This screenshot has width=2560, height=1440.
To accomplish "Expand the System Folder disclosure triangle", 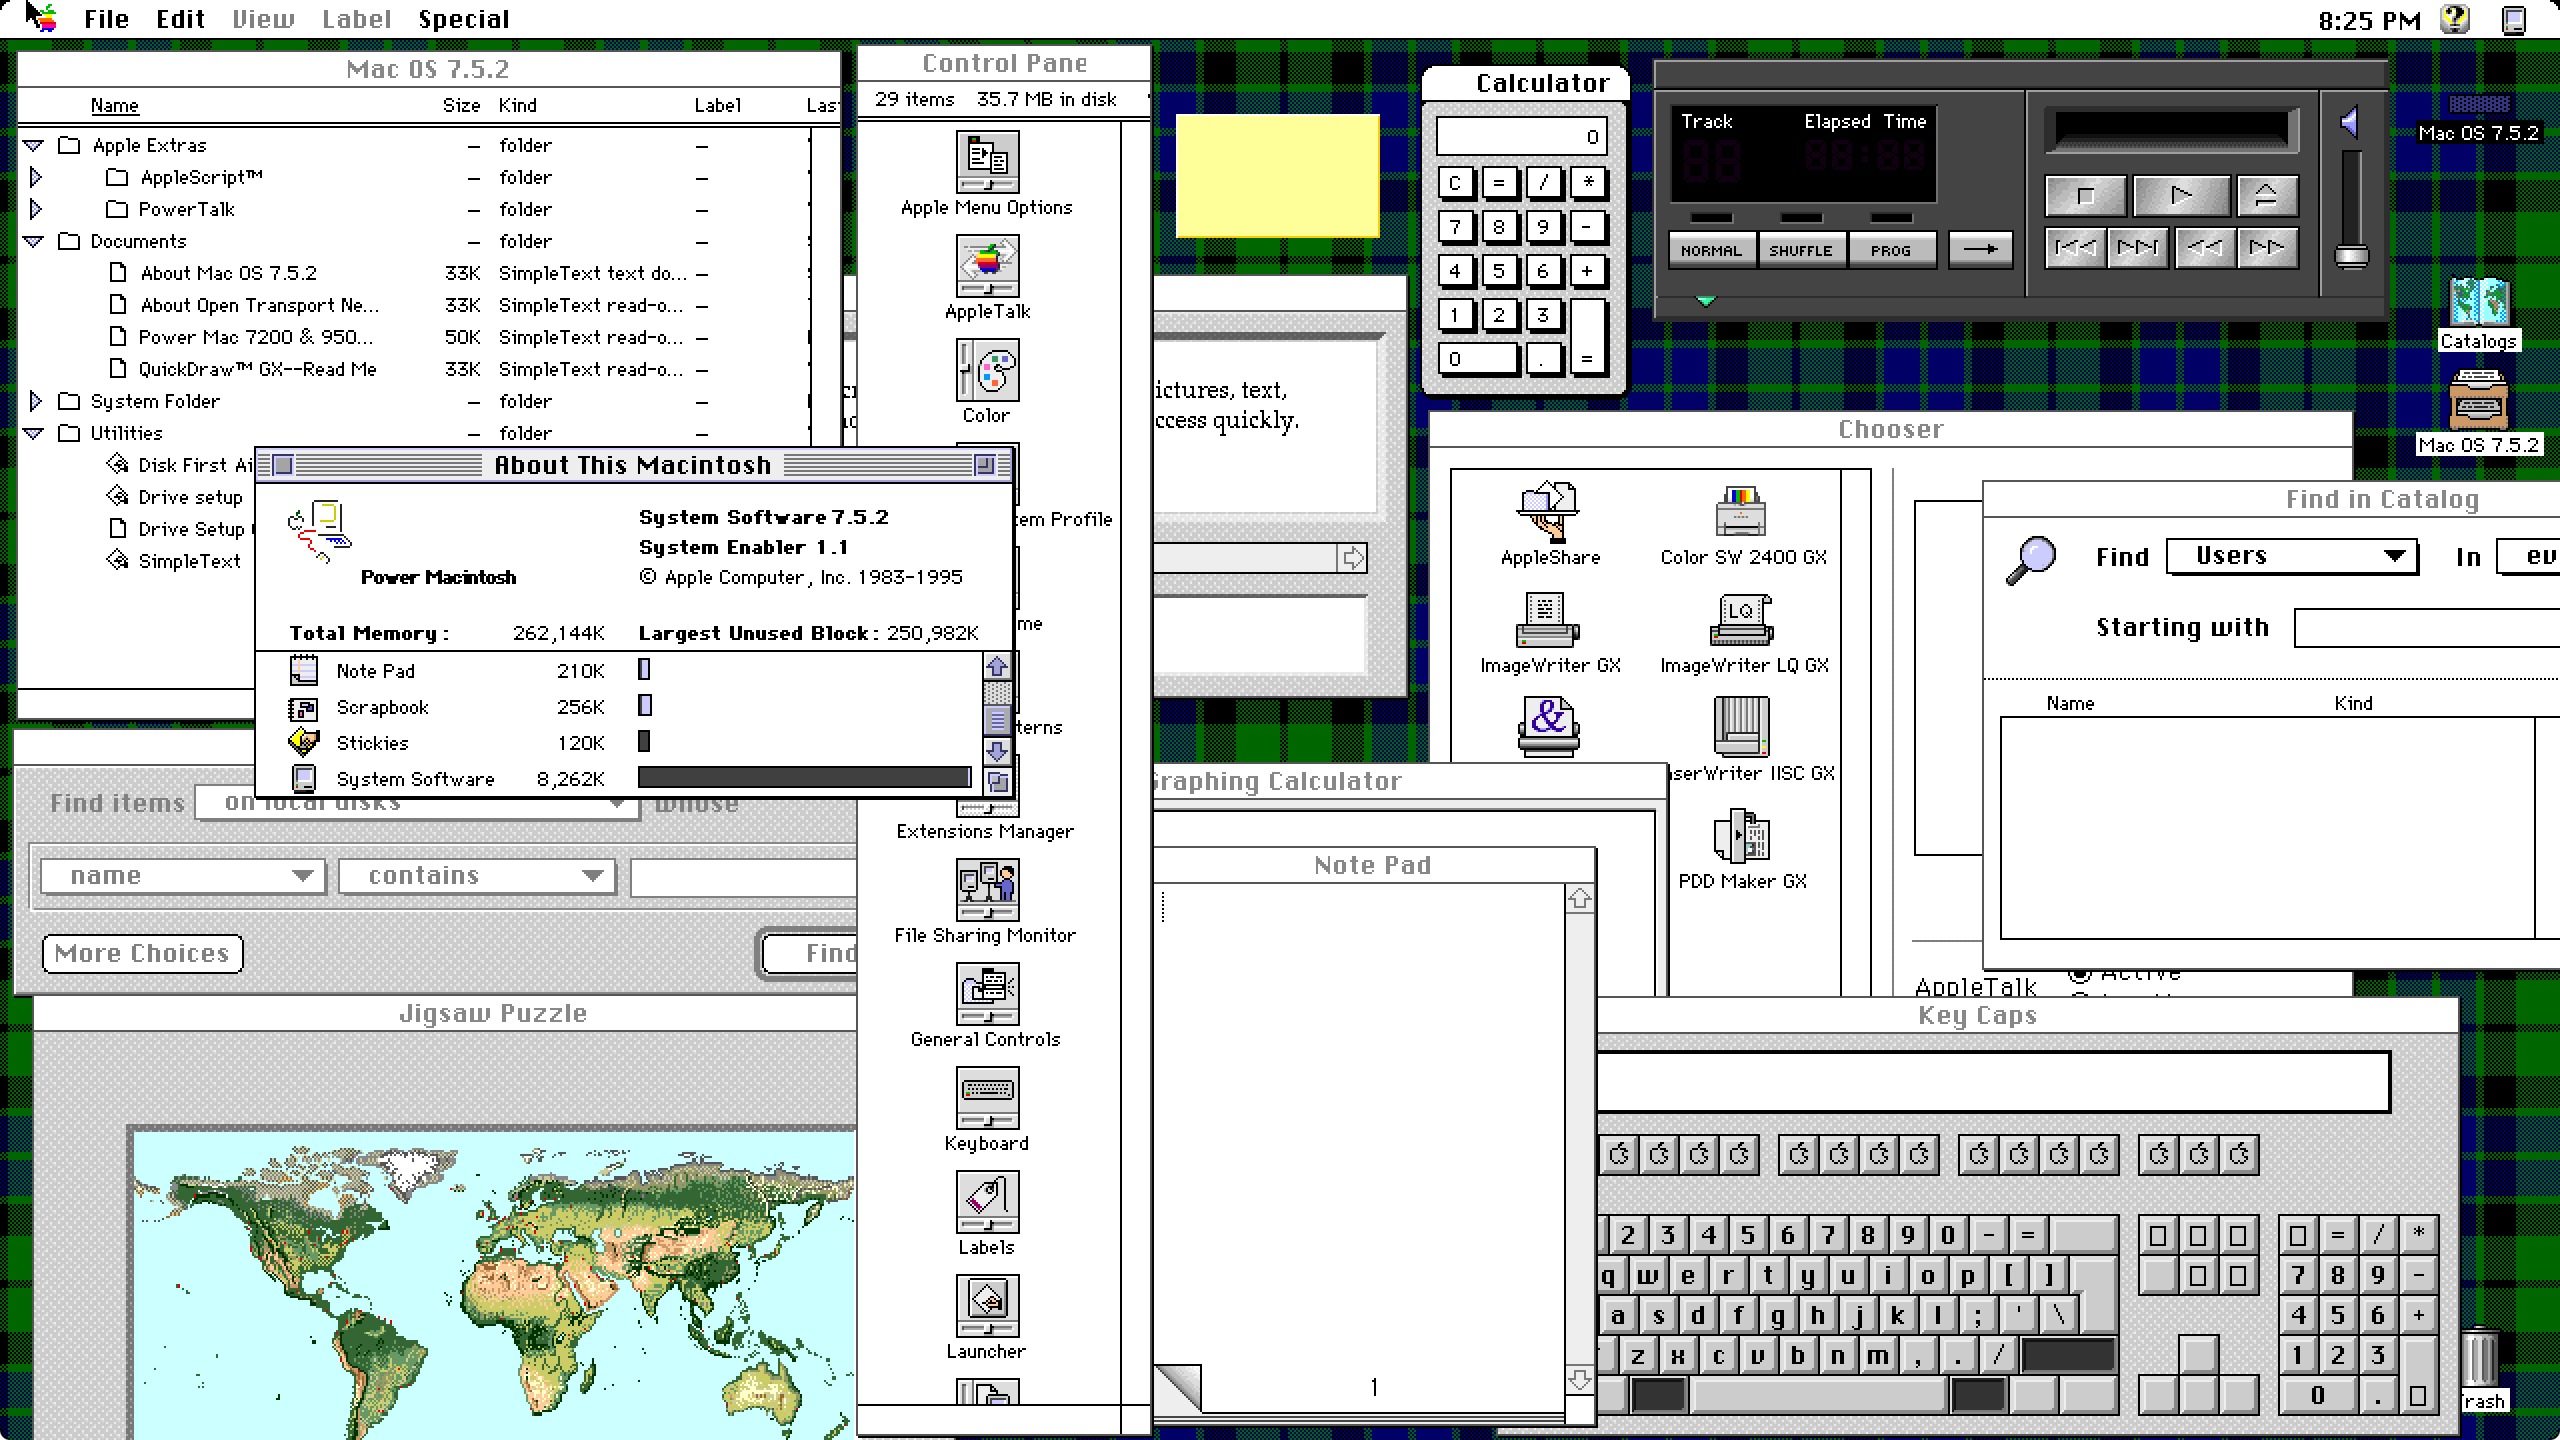I will click(36, 401).
